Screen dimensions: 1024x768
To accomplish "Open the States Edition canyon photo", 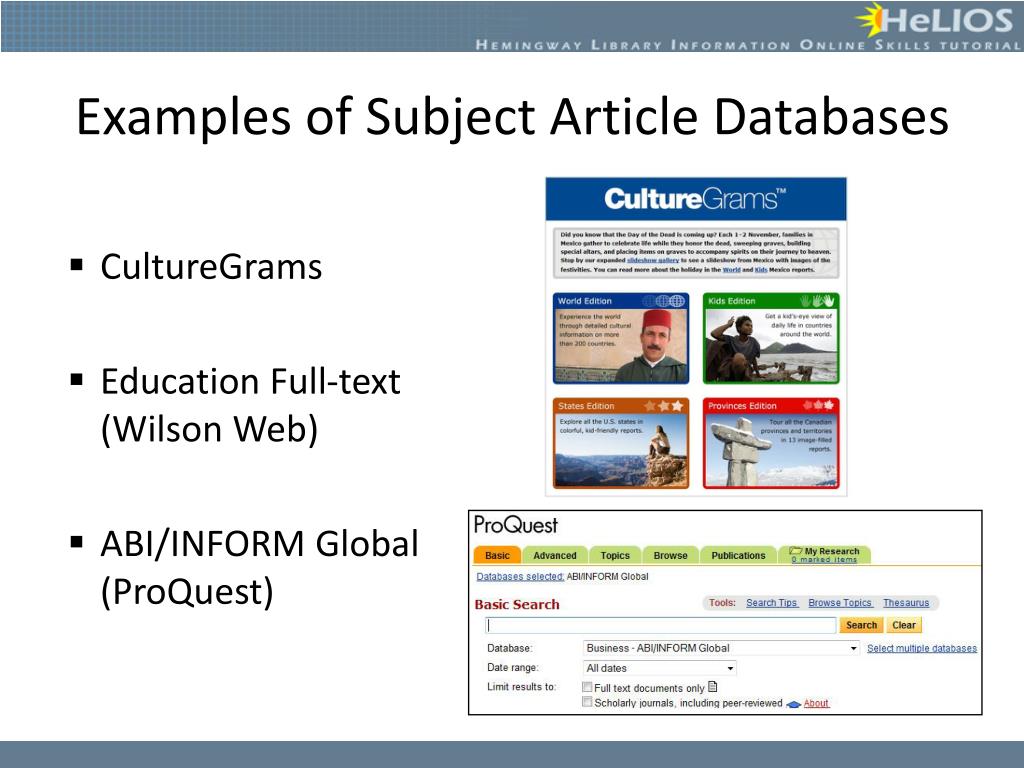I will tap(620, 450).
